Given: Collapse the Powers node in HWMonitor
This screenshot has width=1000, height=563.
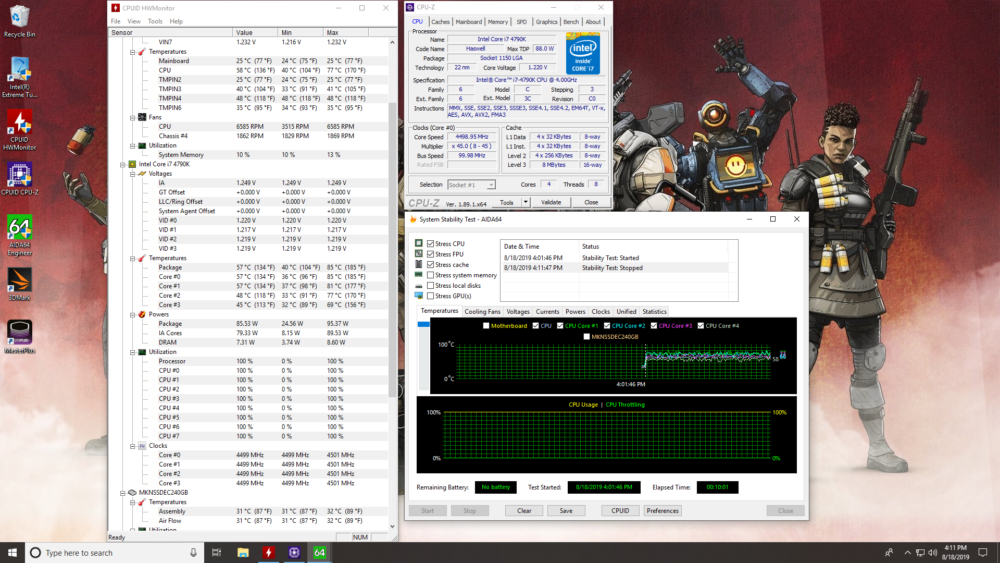Looking at the screenshot, I should coord(133,314).
